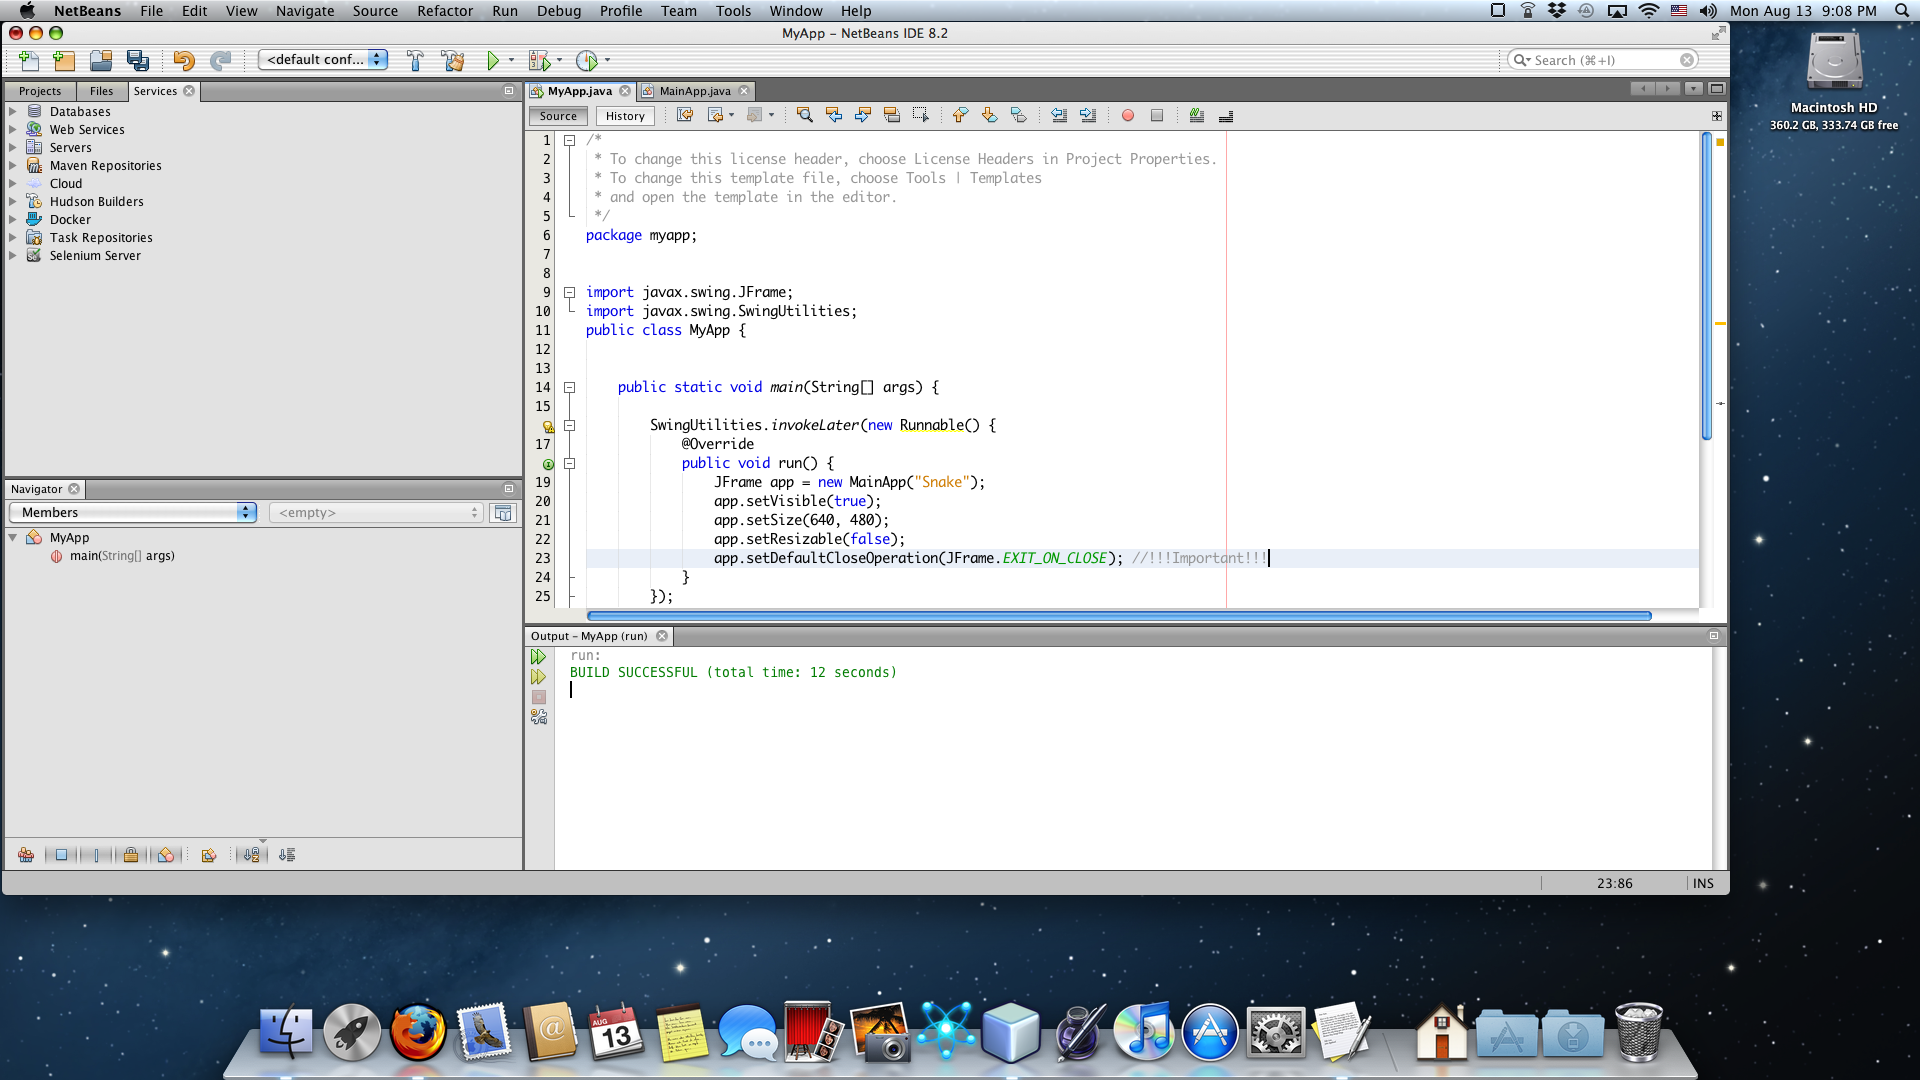Expand the Servers node
This screenshot has width=1920, height=1080.
(x=13, y=148)
